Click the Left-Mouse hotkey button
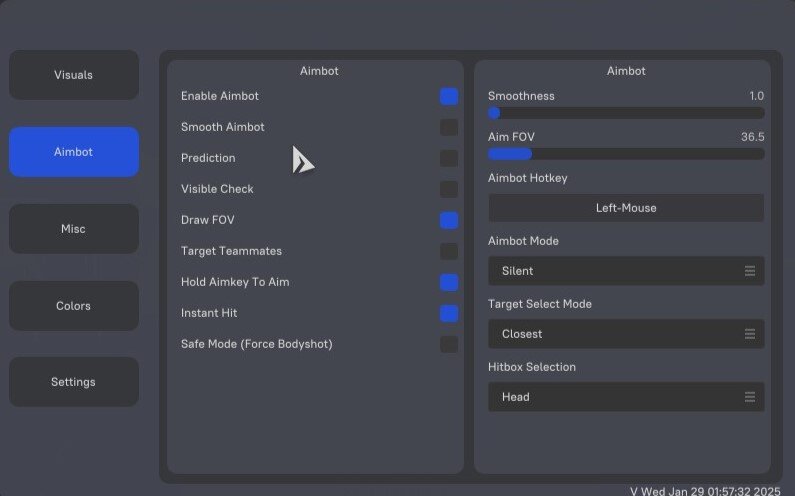This screenshot has height=496, width=795. tap(626, 208)
